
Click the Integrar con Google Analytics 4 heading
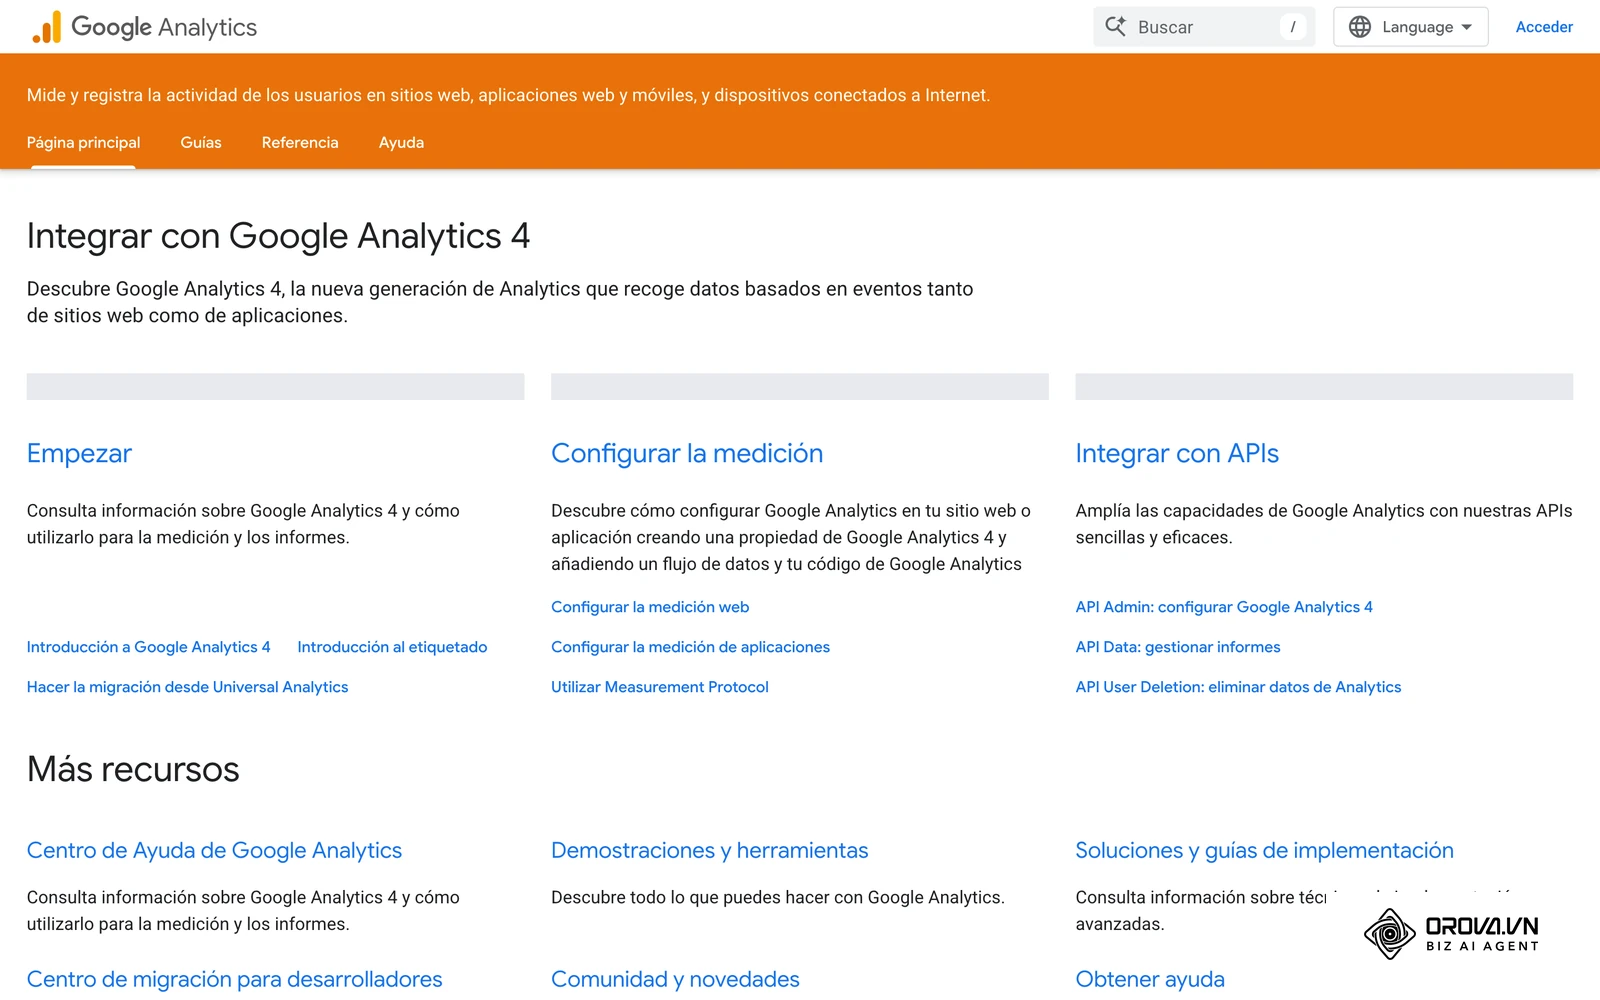coord(278,236)
